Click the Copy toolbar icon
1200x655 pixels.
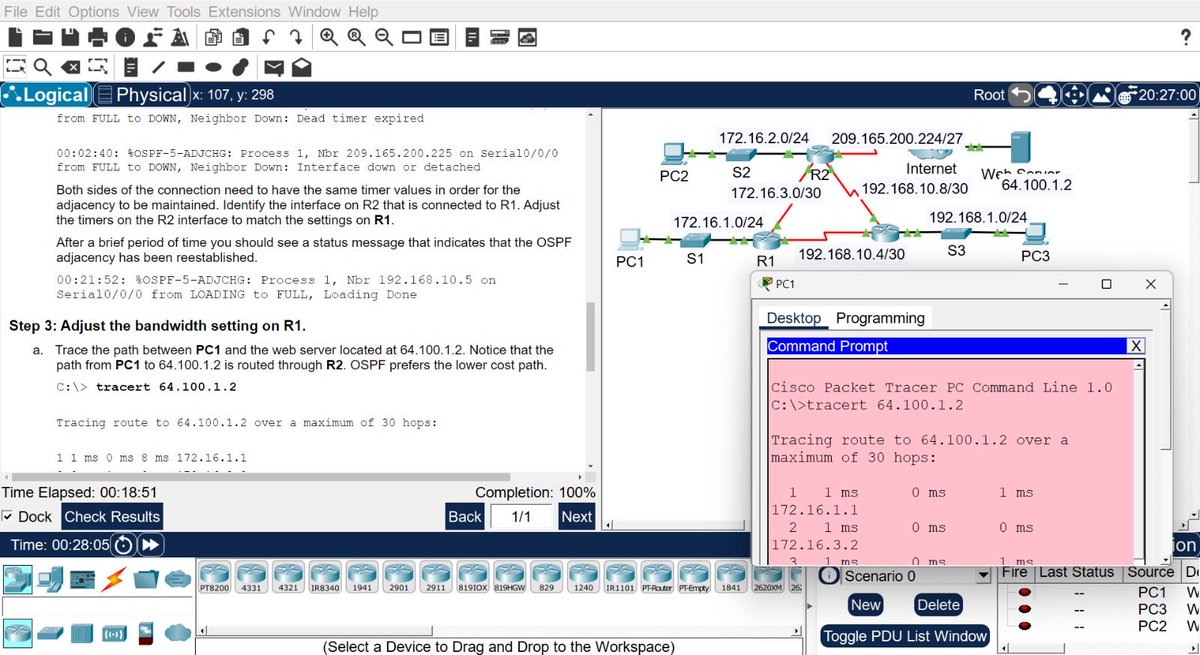[213, 37]
